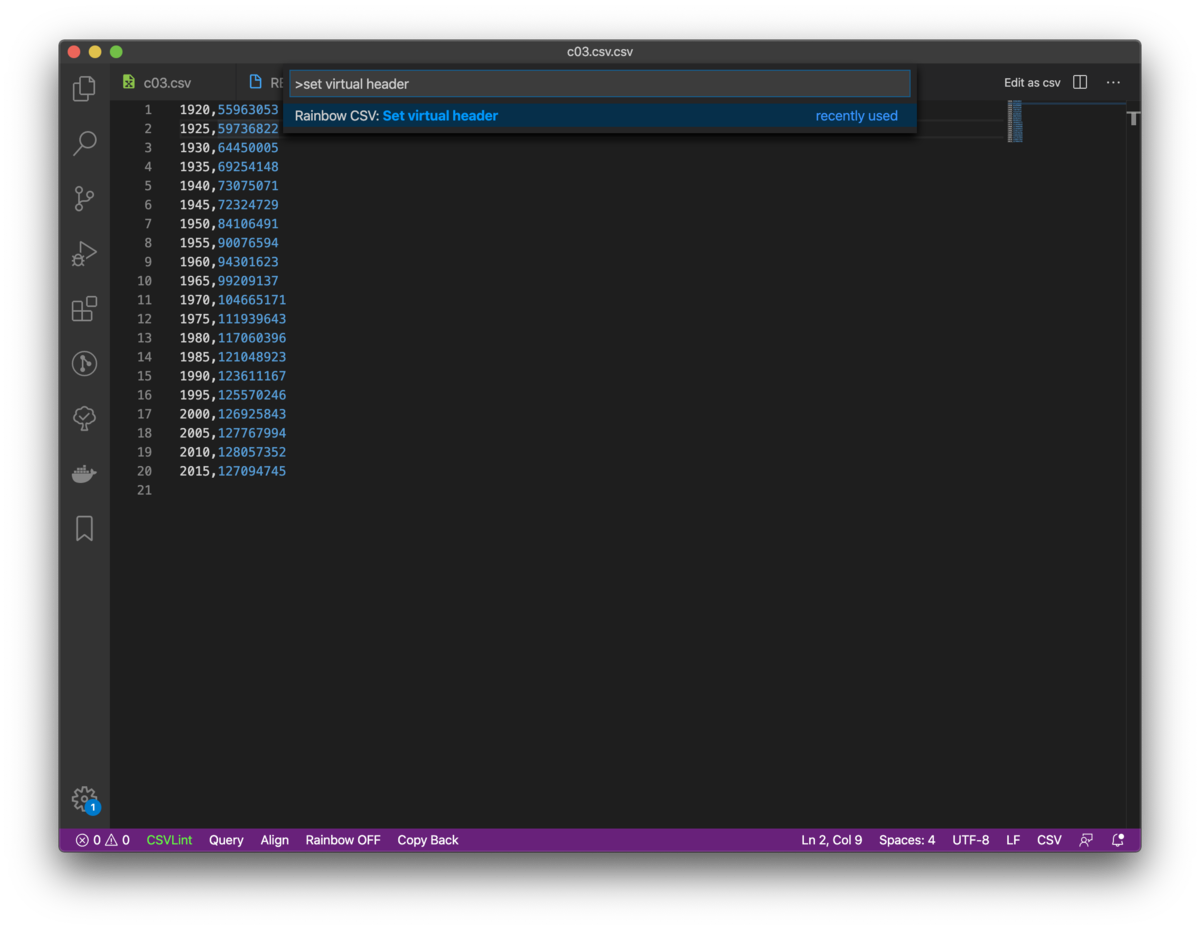Click the year 2000 on line 17
Screen dimensions: 1200x930
click(195, 414)
